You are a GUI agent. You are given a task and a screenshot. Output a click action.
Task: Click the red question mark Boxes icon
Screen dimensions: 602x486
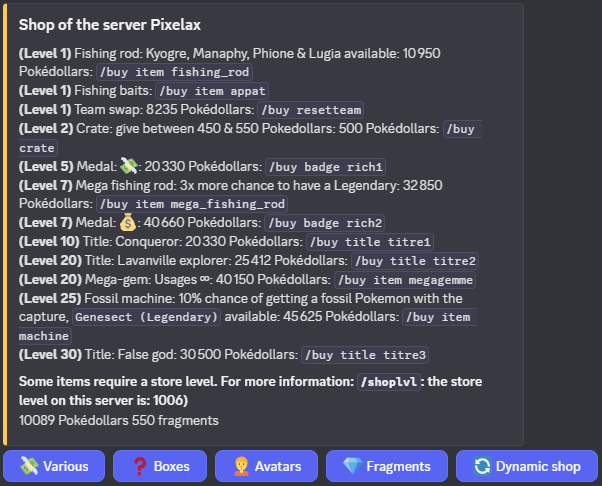click(140, 466)
